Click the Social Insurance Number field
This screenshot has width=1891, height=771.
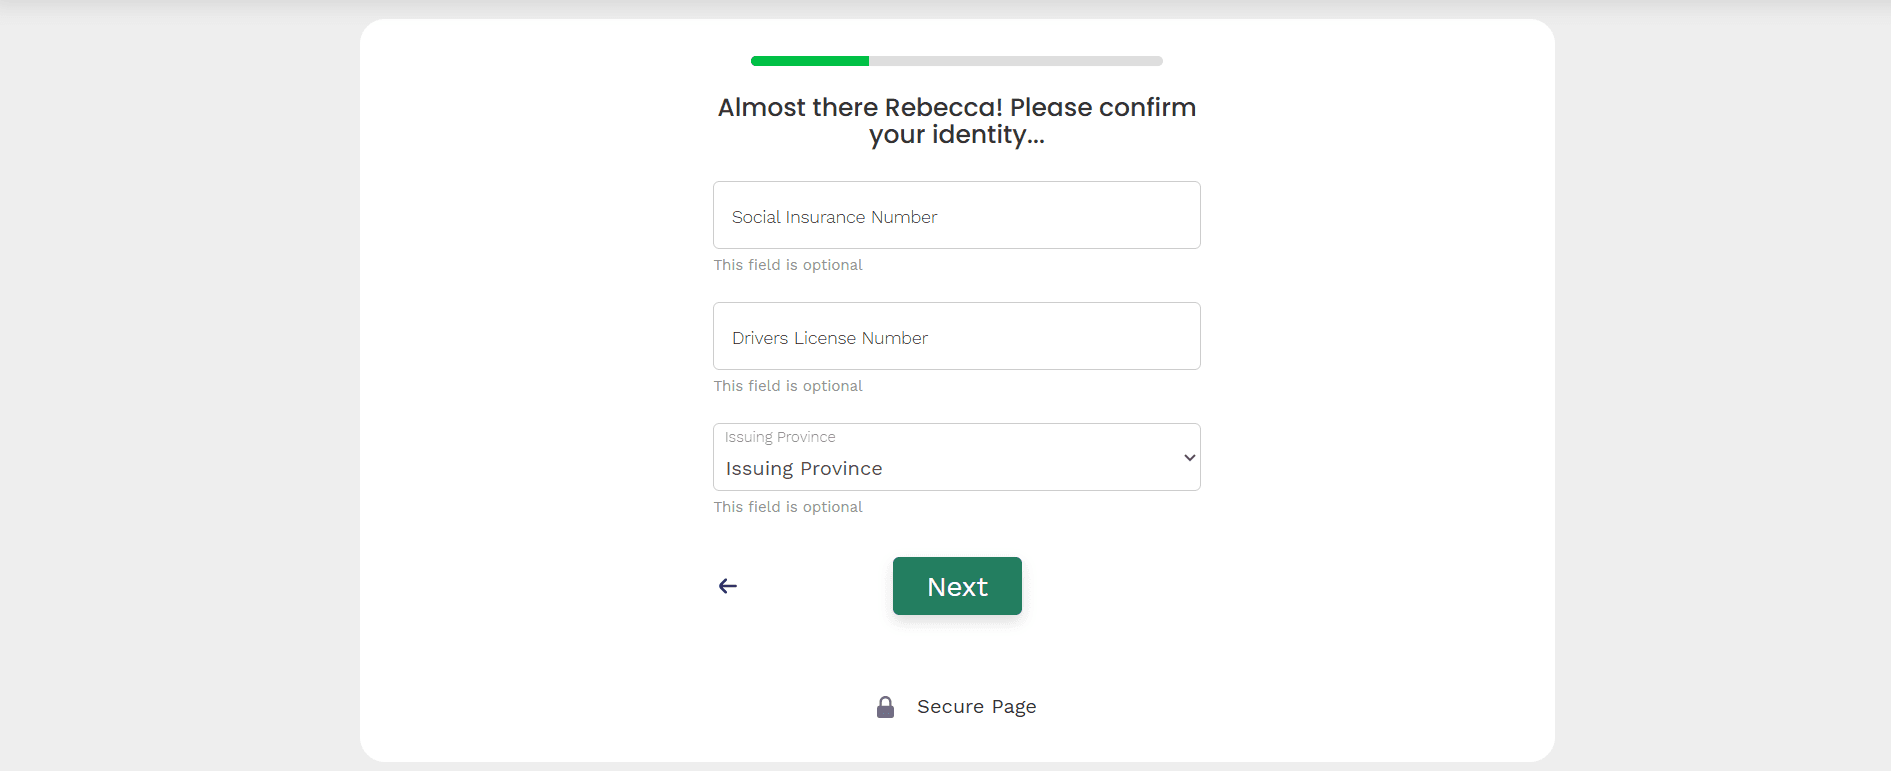point(956,215)
